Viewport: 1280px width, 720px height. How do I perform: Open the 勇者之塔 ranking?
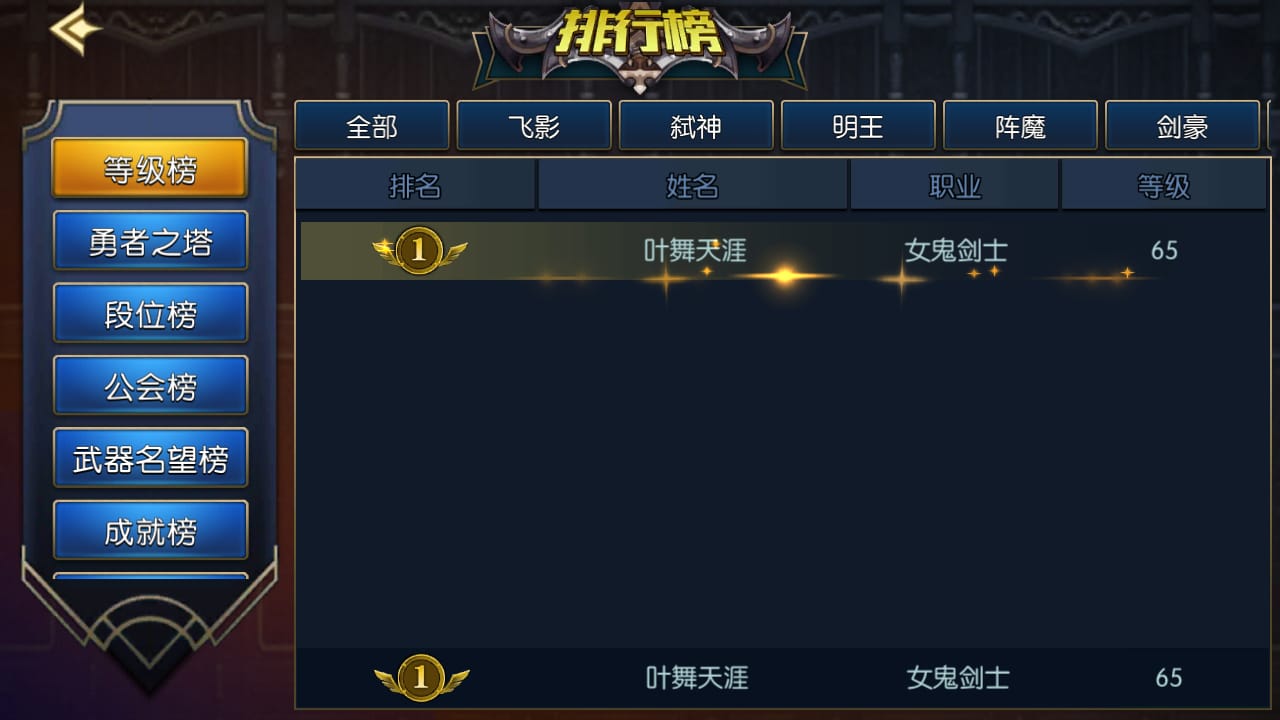point(150,242)
